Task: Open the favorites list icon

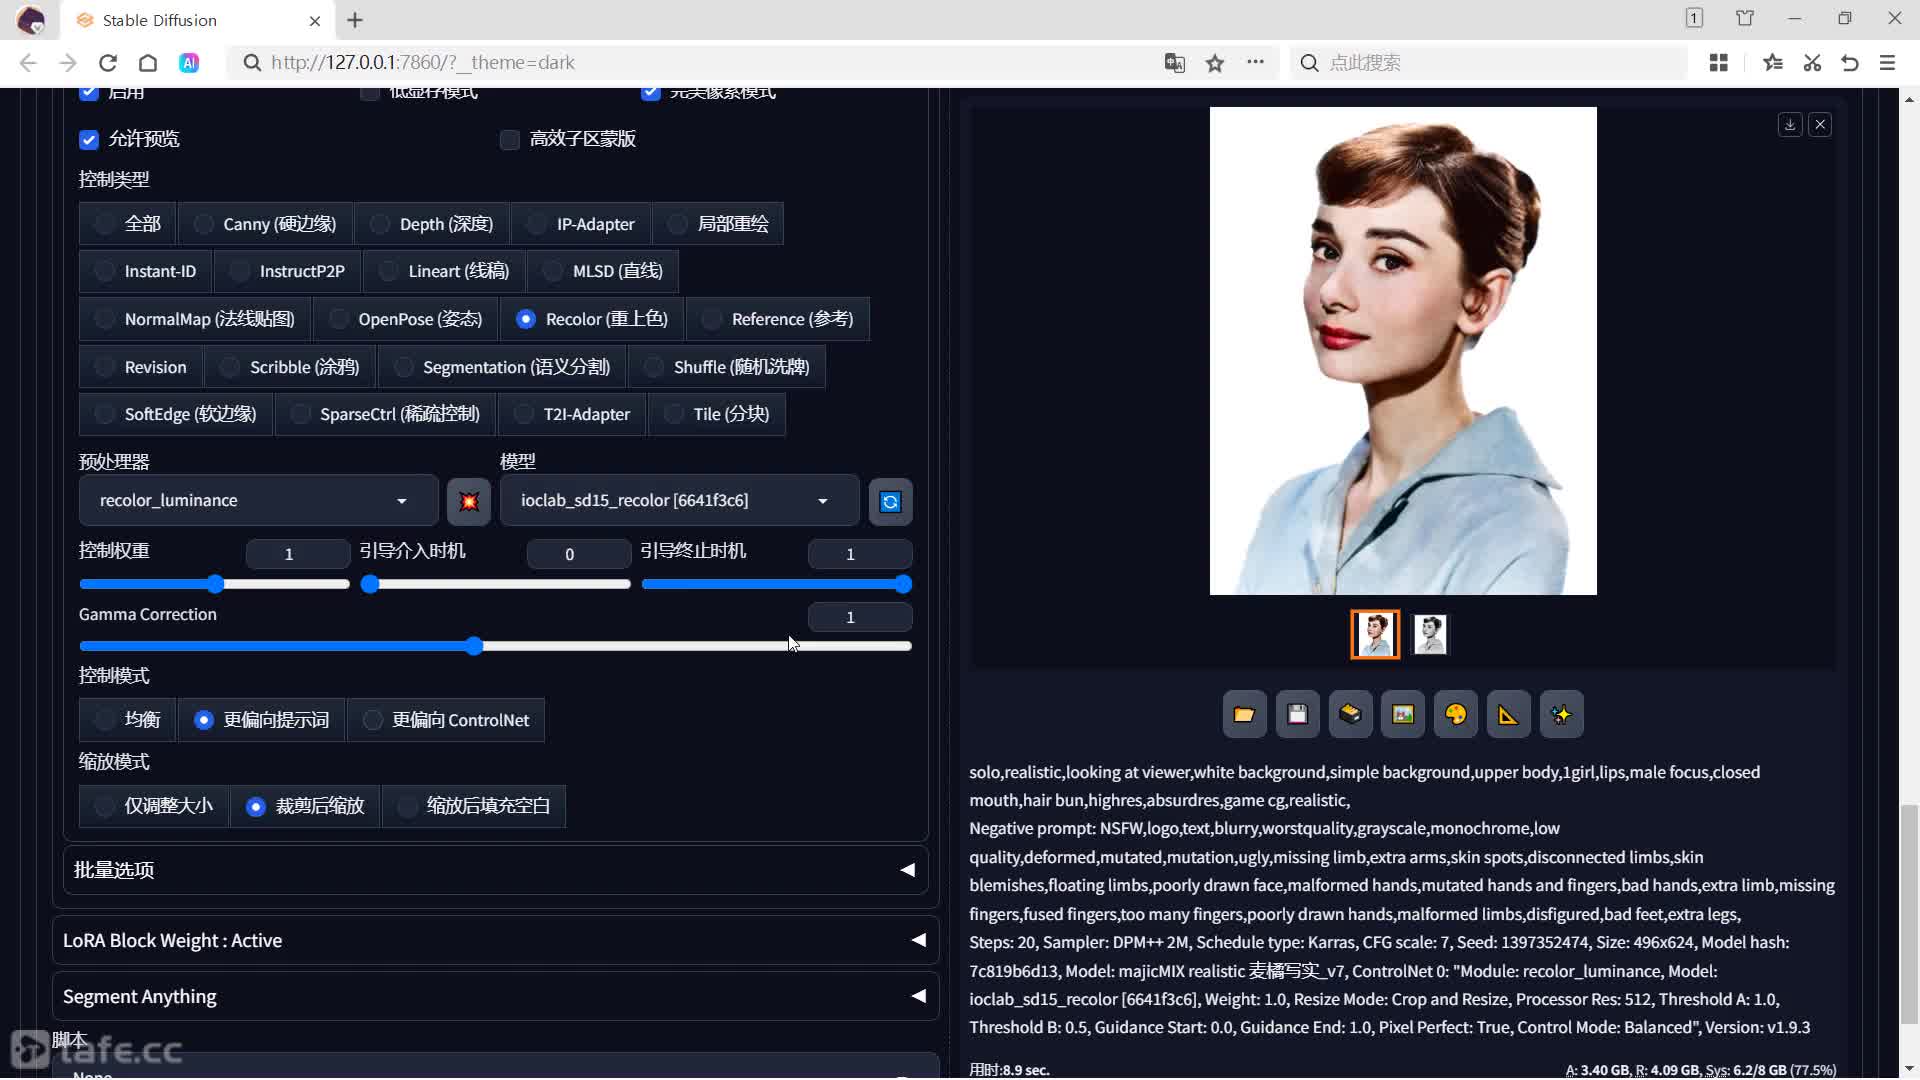Action: [1773, 63]
